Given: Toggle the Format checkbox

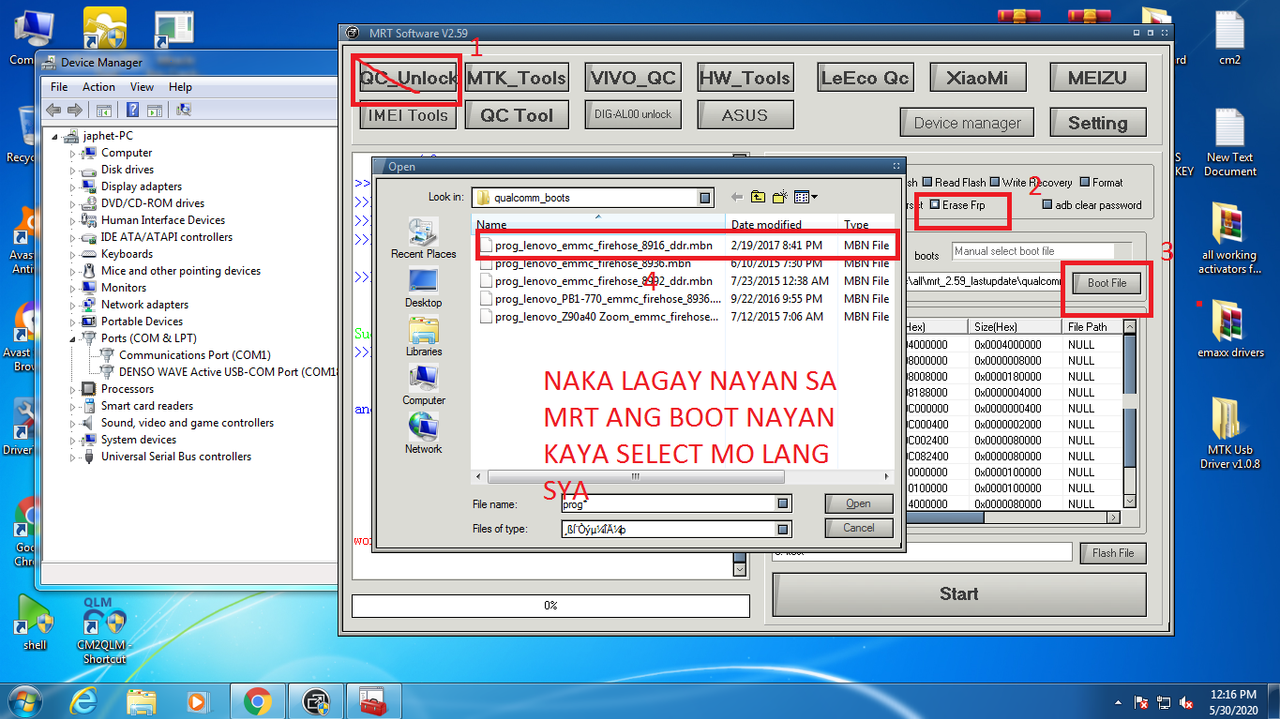Looking at the screenshot, I should pos(1085,182).
